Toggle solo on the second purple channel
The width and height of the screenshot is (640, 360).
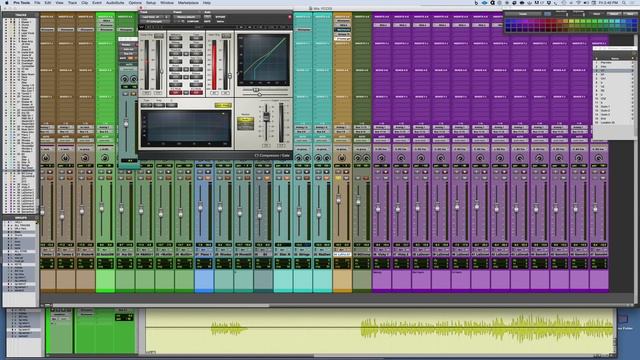(x=397, y=178)
